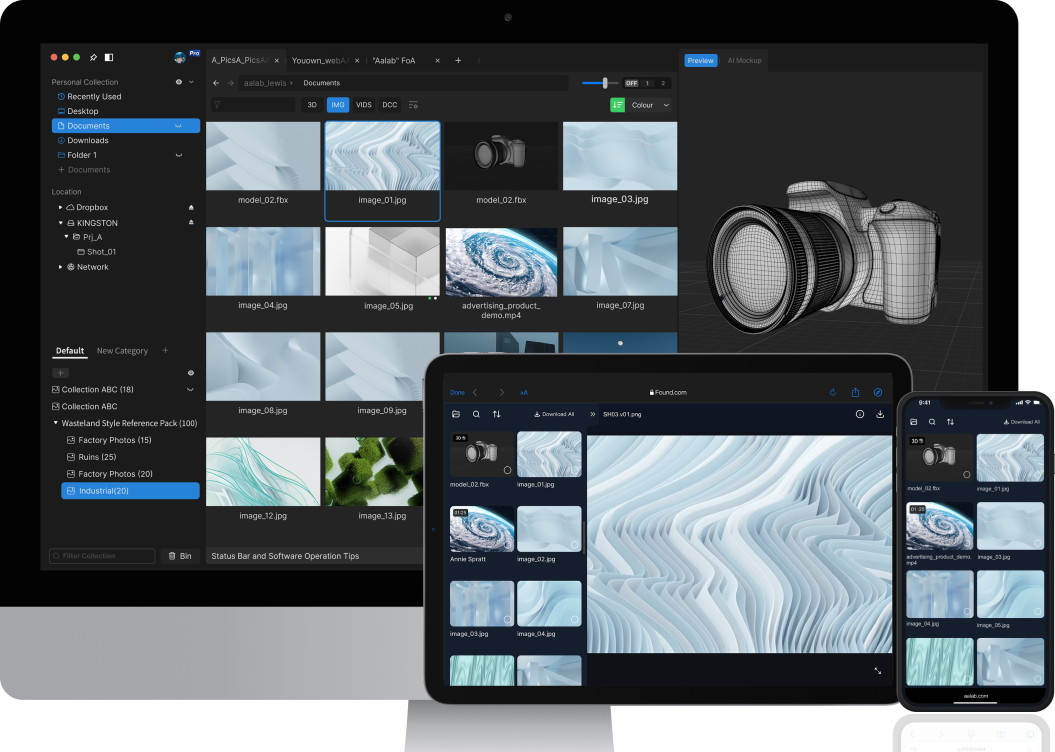Eject the KINGSTON drive
This screenshot has height=752, width=1055.
coord(191,223)
